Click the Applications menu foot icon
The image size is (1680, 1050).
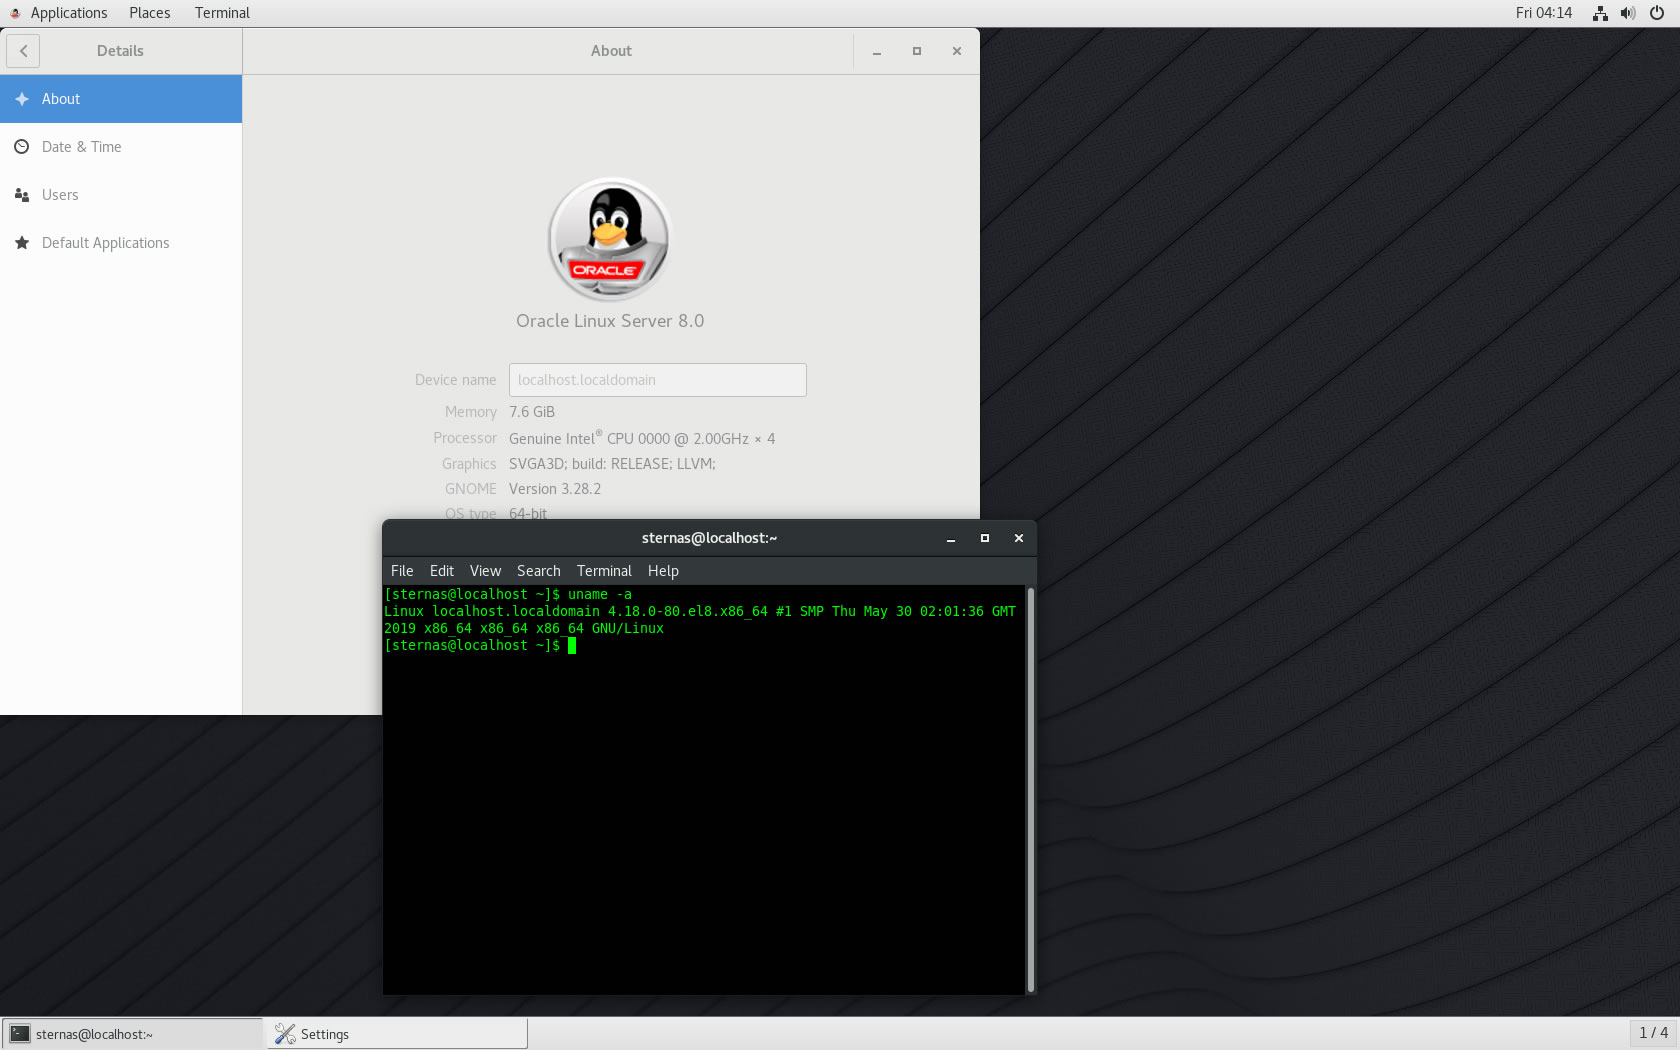(x=15, y=13)
